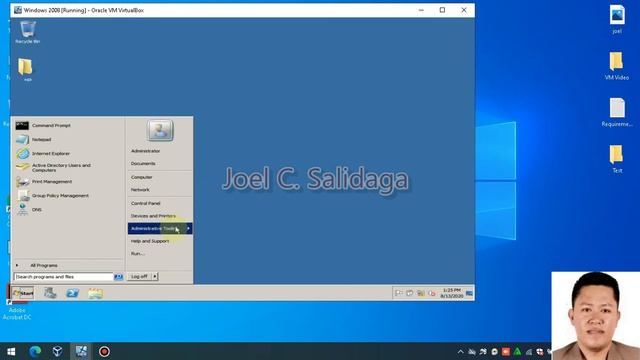Click the VM clock showing 1:25 PM

[451, 293]
